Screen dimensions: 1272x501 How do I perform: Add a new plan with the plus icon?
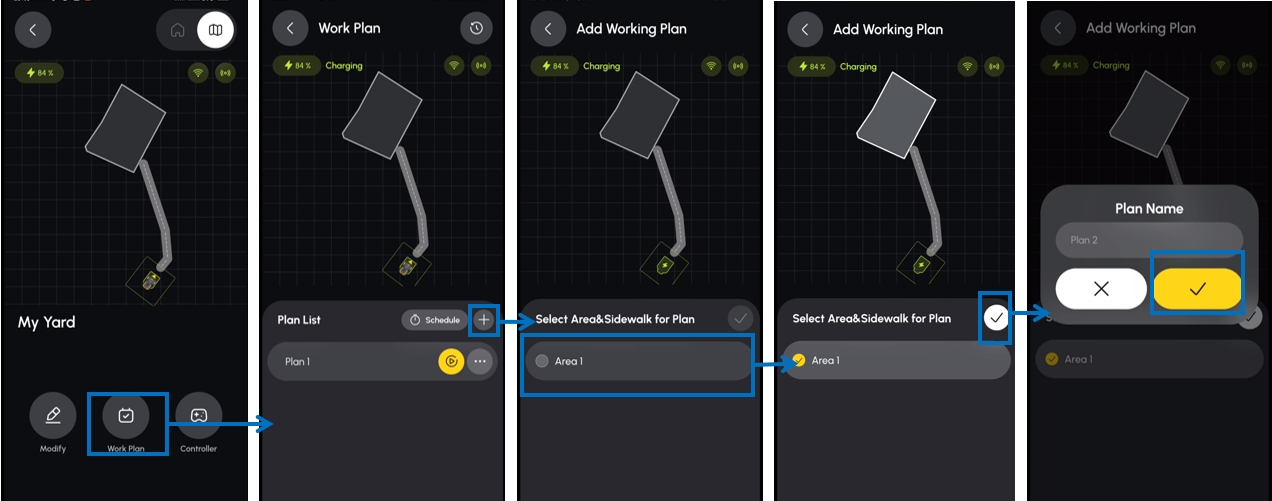(x=484, y=320)
